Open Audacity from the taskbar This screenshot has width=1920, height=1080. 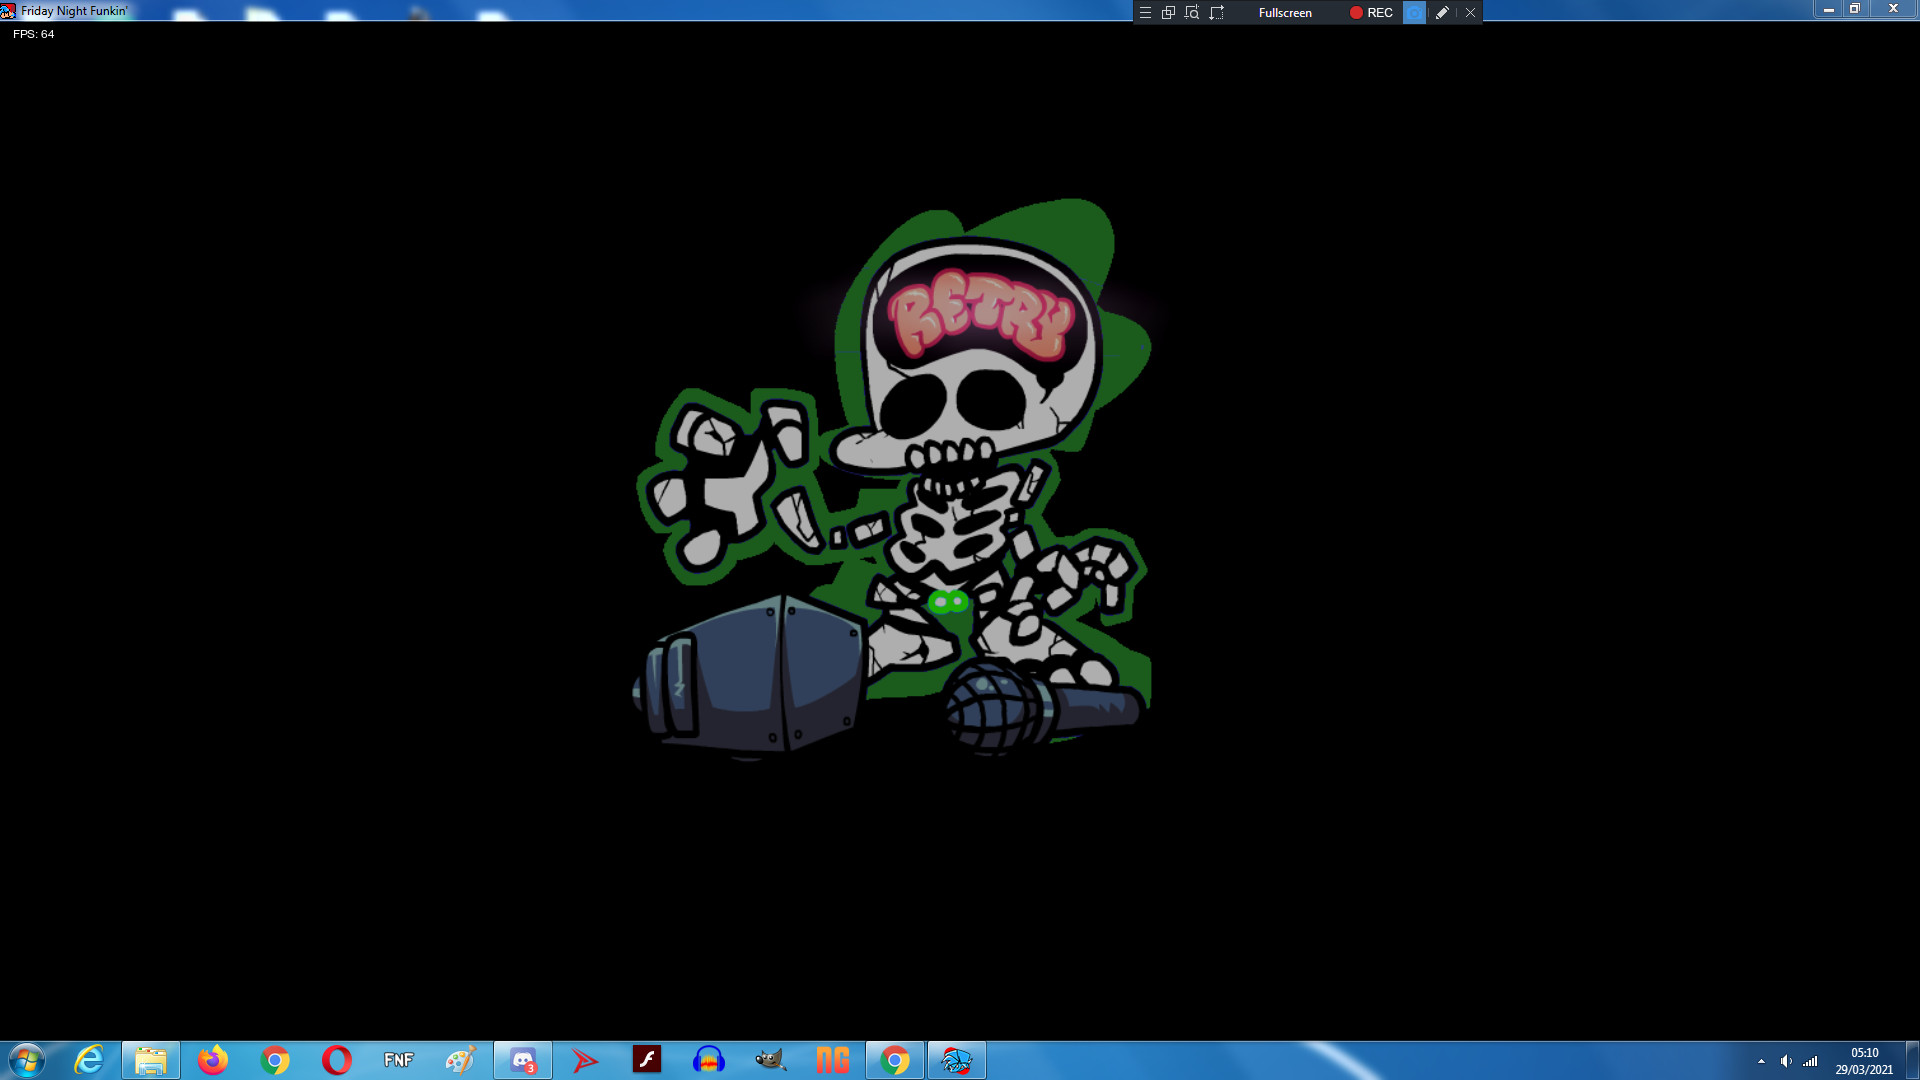point(709,1059)
